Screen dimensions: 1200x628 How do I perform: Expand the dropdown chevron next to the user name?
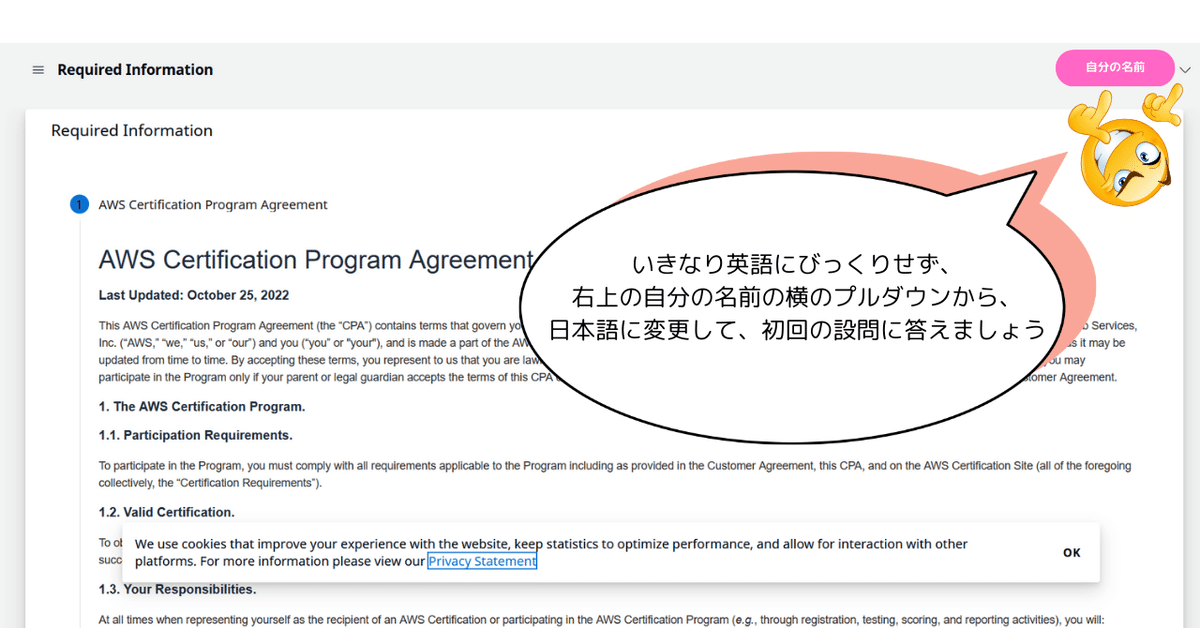(1185, 70)
